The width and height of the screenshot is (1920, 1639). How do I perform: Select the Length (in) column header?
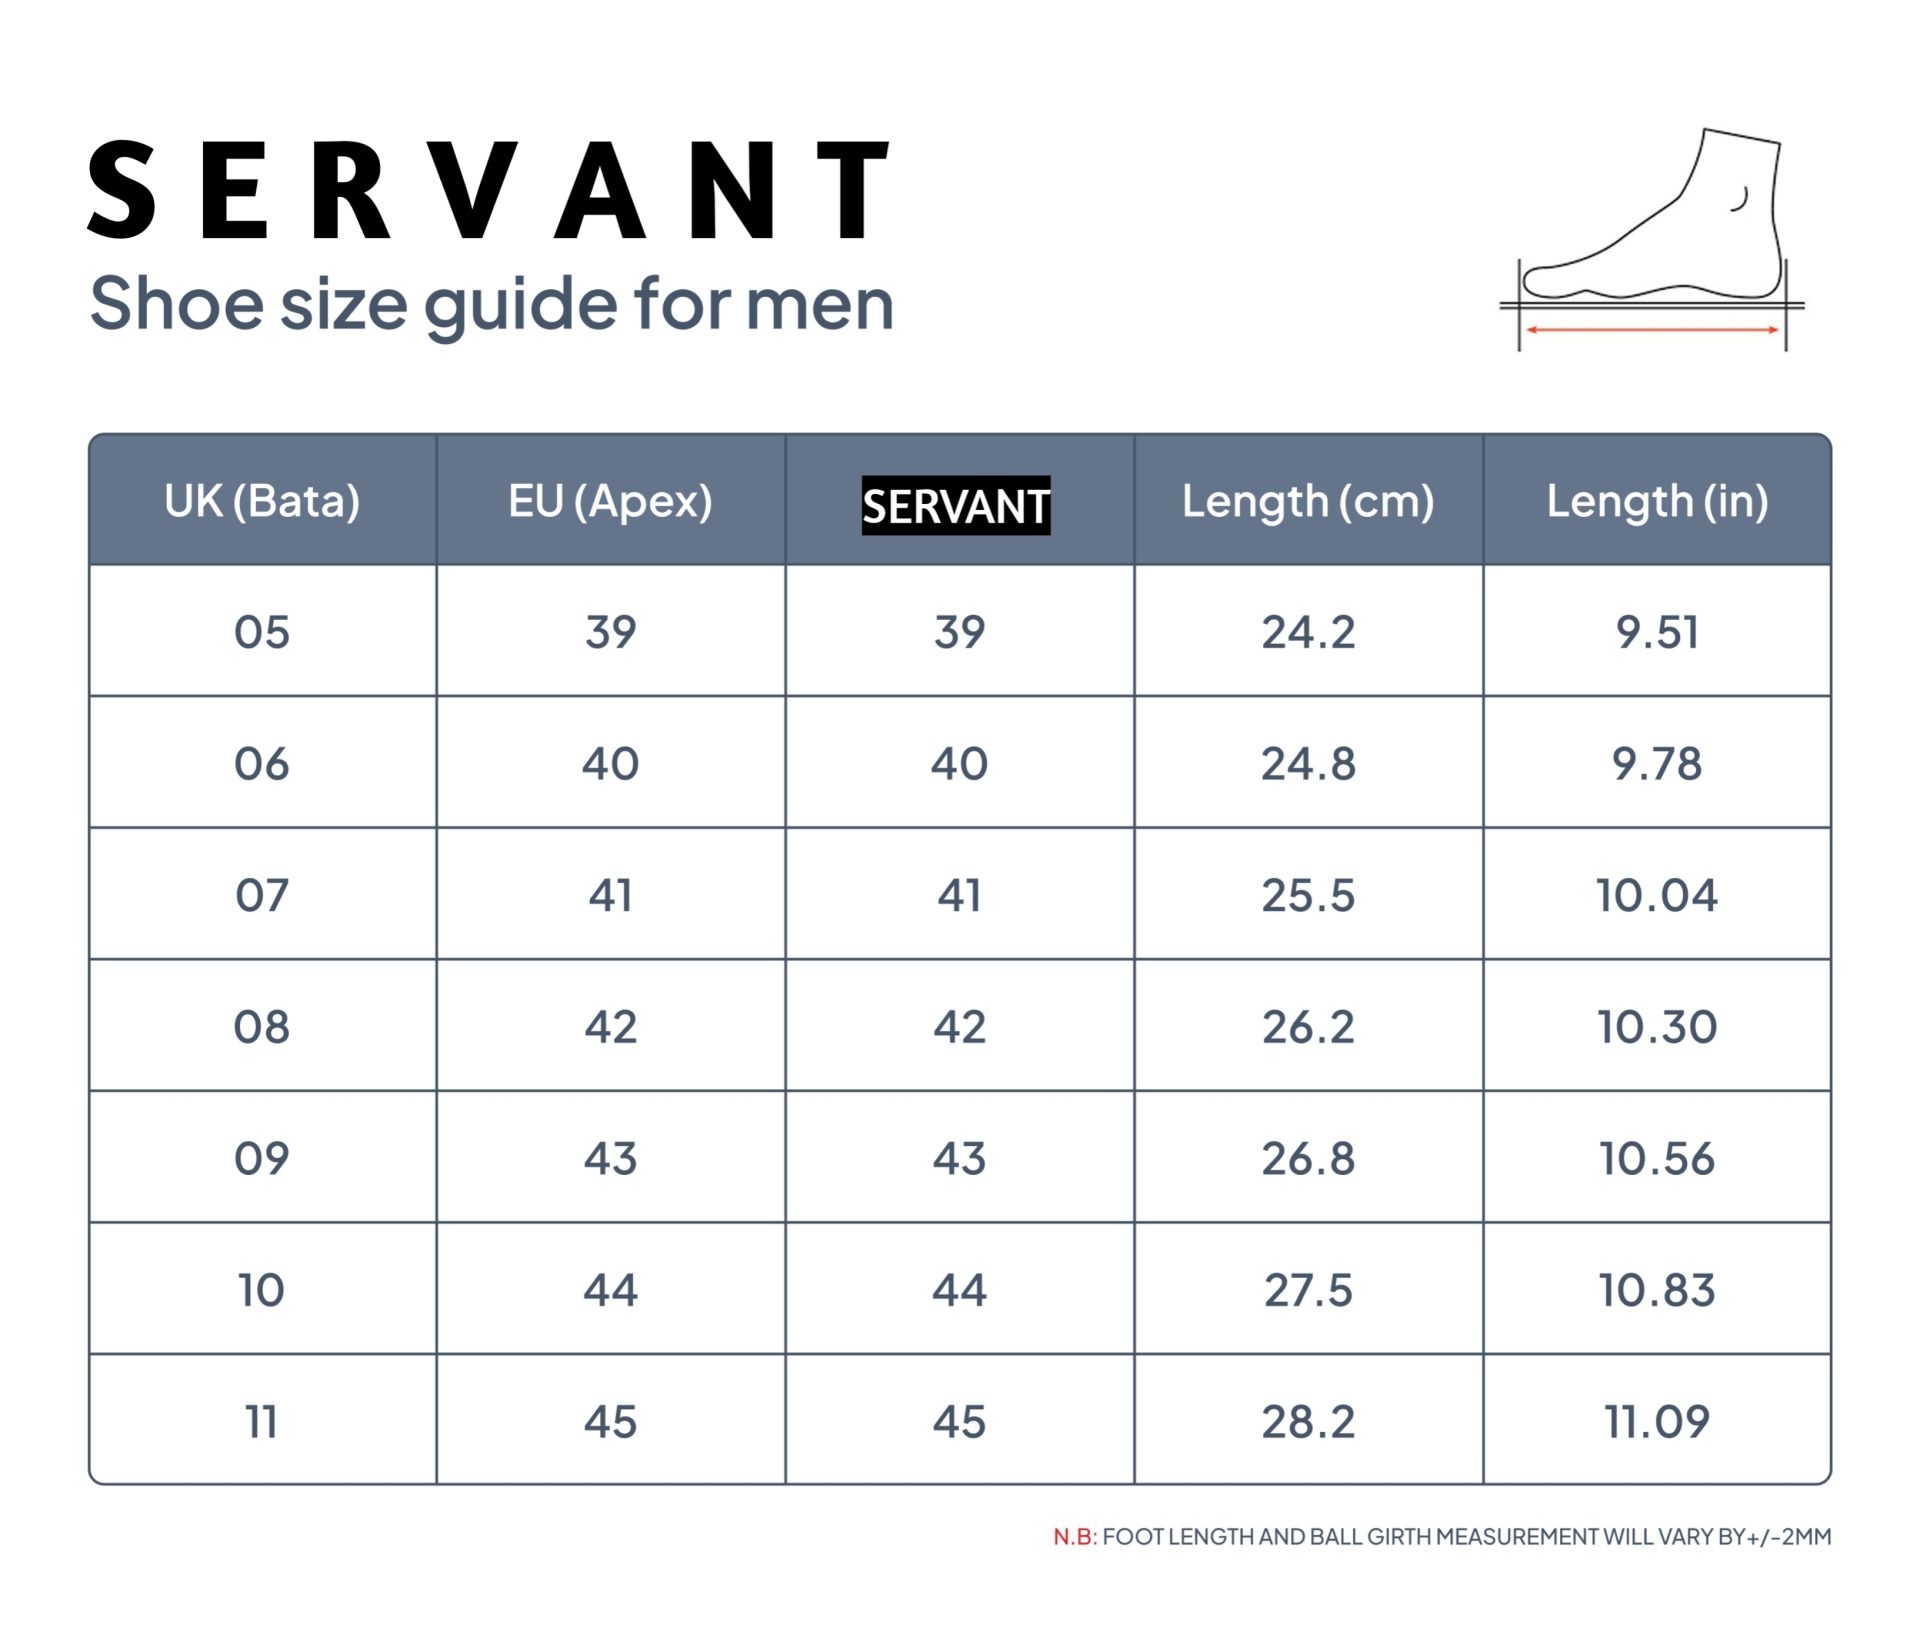click(1657, 501)
